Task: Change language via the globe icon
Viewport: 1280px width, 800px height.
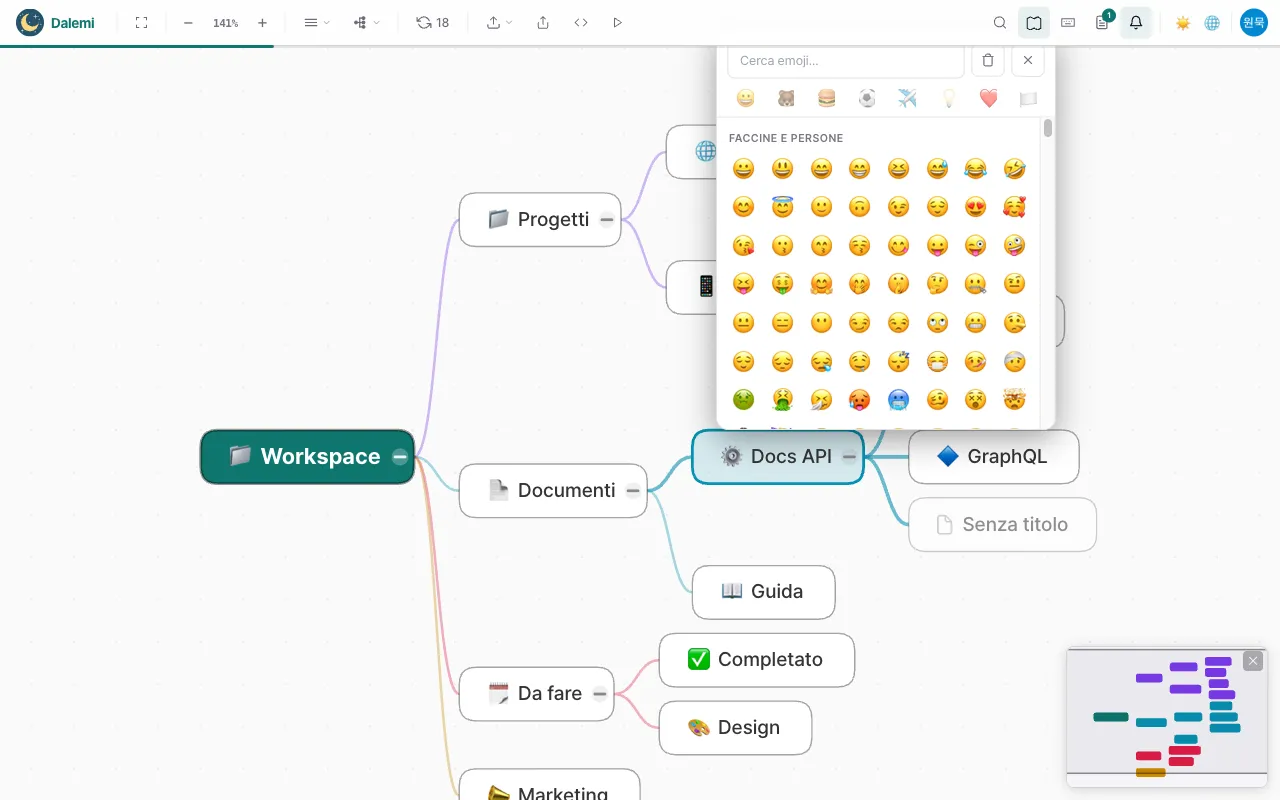Action: (1212, 22)
